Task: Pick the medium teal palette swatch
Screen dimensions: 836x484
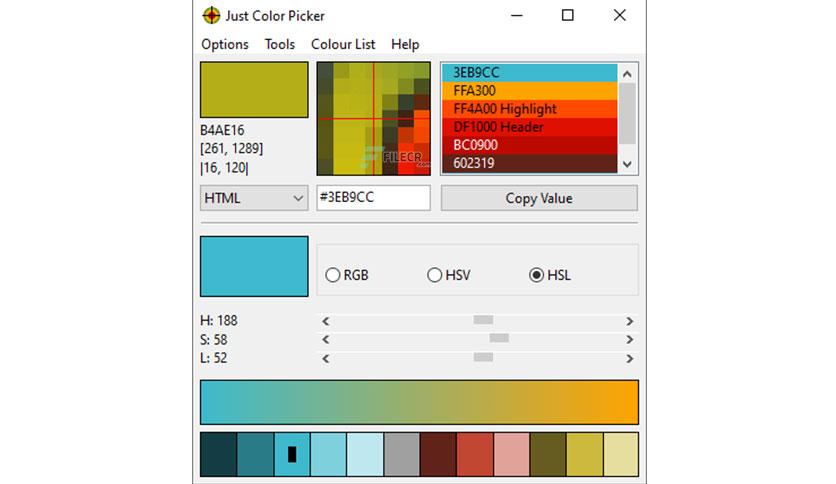Action: [255, 455]
